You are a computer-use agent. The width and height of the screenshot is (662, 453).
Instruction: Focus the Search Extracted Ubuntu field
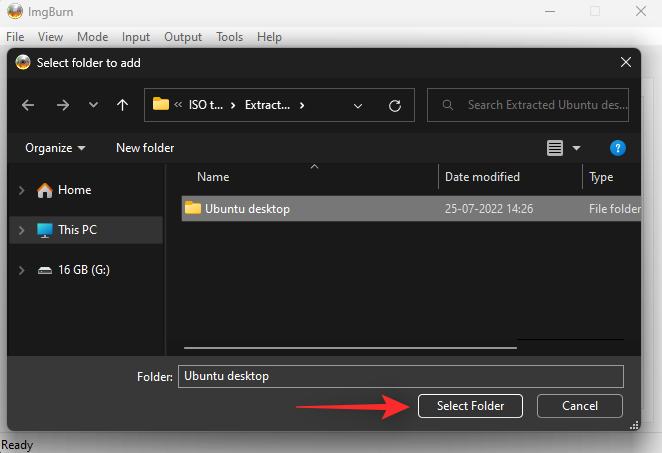click(x=528, y=105)
